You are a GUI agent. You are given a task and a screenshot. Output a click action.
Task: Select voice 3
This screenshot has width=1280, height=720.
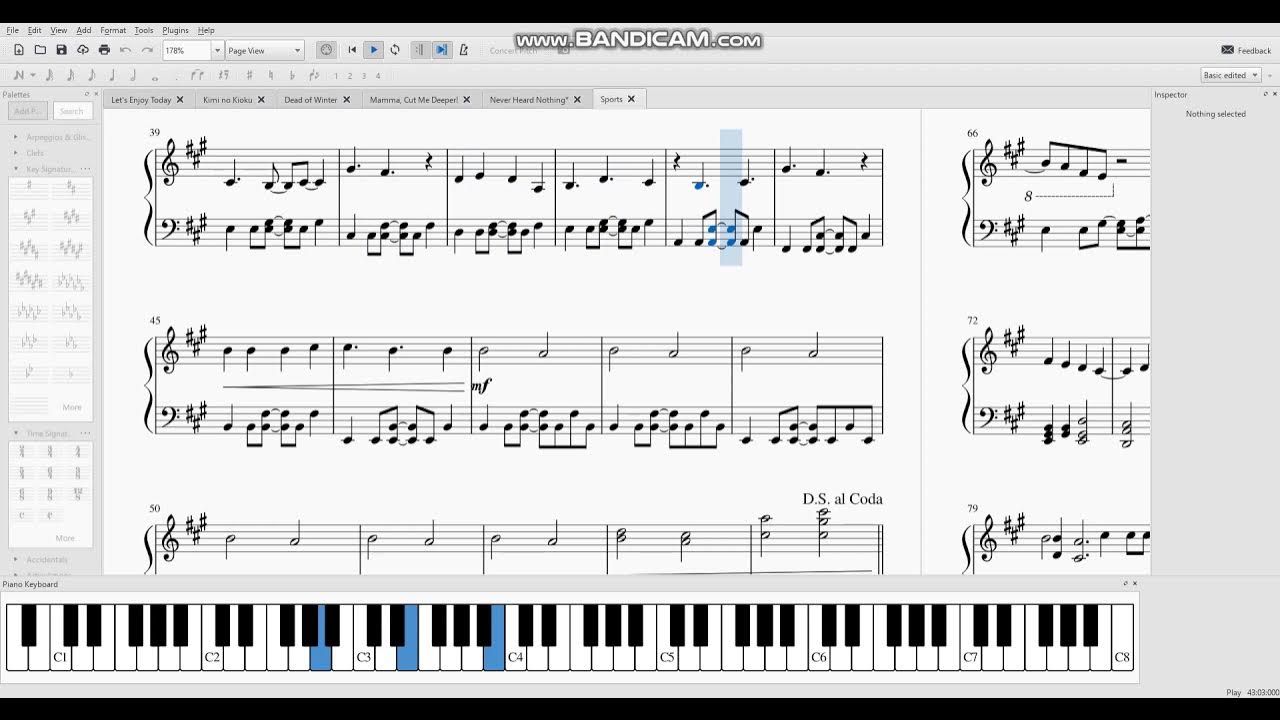coord(364,76)
